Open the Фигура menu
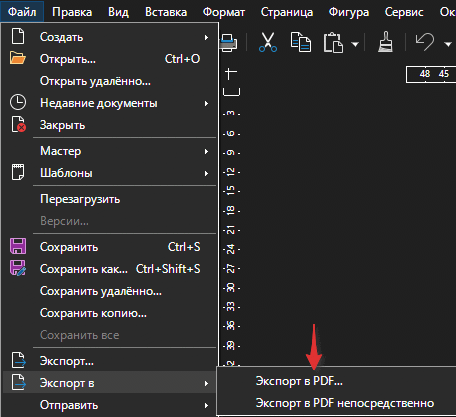The image size is (456, 417). pos(349,12)
